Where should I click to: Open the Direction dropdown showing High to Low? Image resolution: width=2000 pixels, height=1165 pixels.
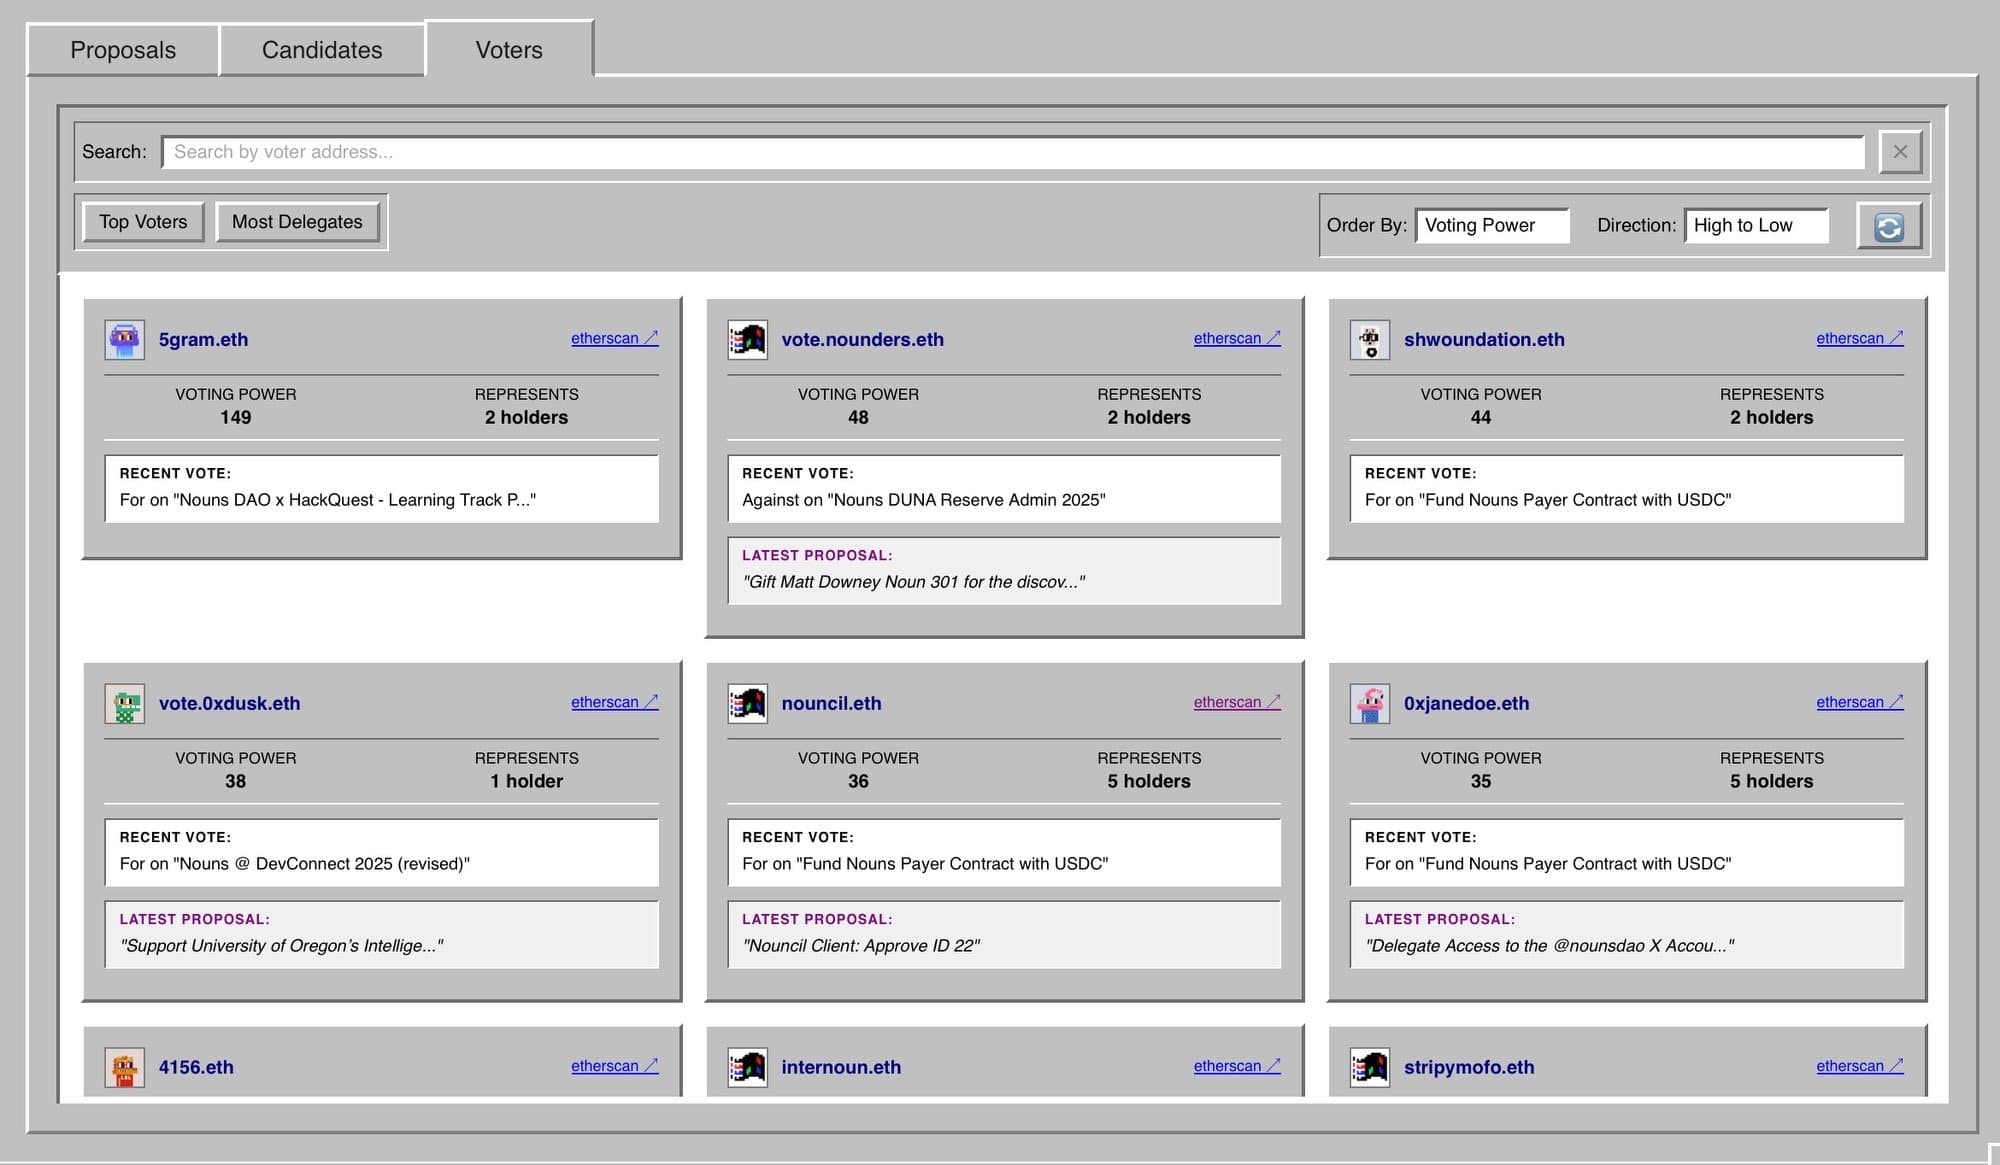[1756, 225]
